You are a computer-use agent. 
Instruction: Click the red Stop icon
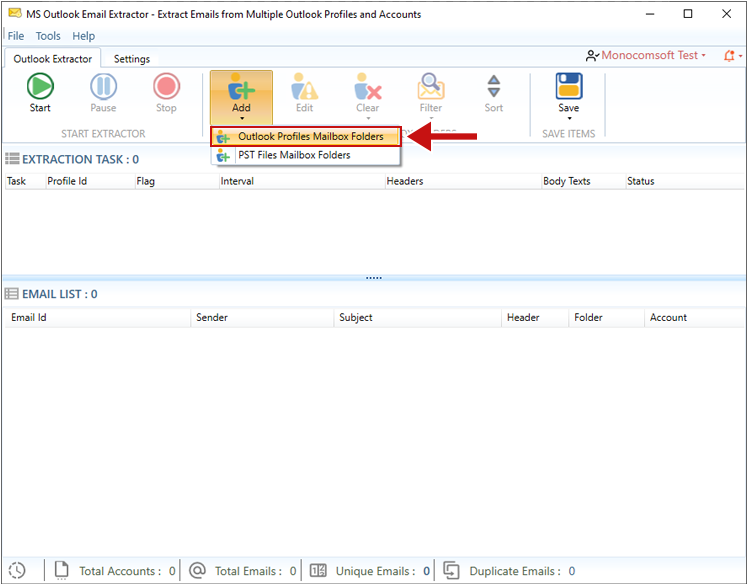[x=166, y=87]
